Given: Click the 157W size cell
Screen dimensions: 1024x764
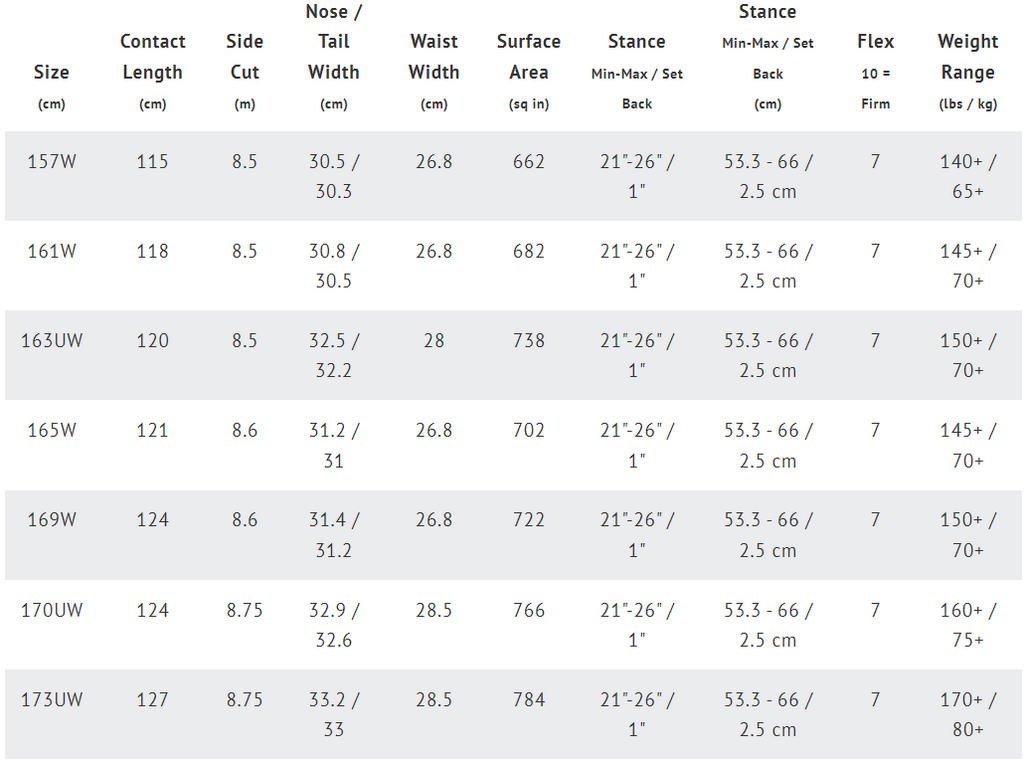Looking at the screenshot, I should (52, 161).
